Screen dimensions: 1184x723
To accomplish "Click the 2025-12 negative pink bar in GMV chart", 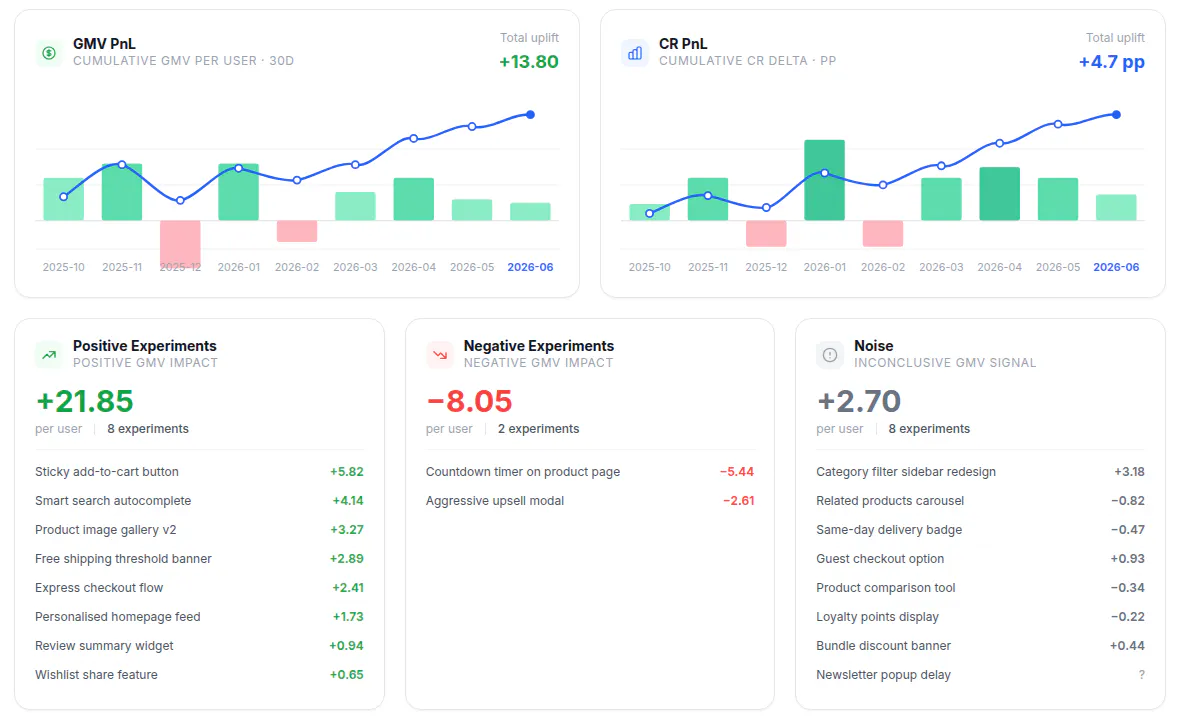I will 180,244.
